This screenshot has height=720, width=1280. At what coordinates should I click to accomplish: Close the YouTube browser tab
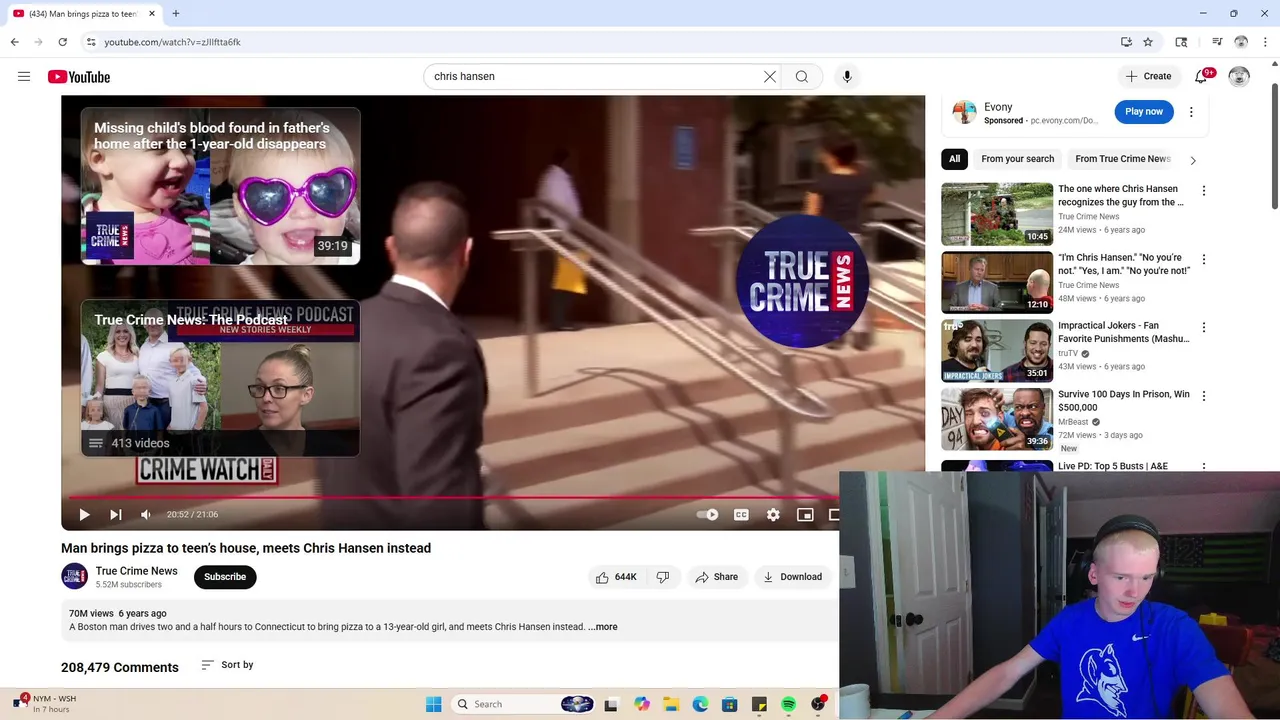click(x=152, y=14)
